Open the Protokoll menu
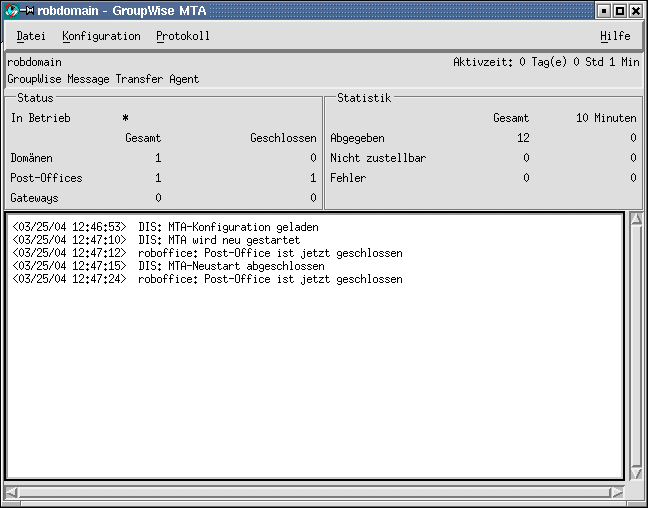The height and width of the screenshot is (508, 648). pyautogui.click(x=183, y=36)
